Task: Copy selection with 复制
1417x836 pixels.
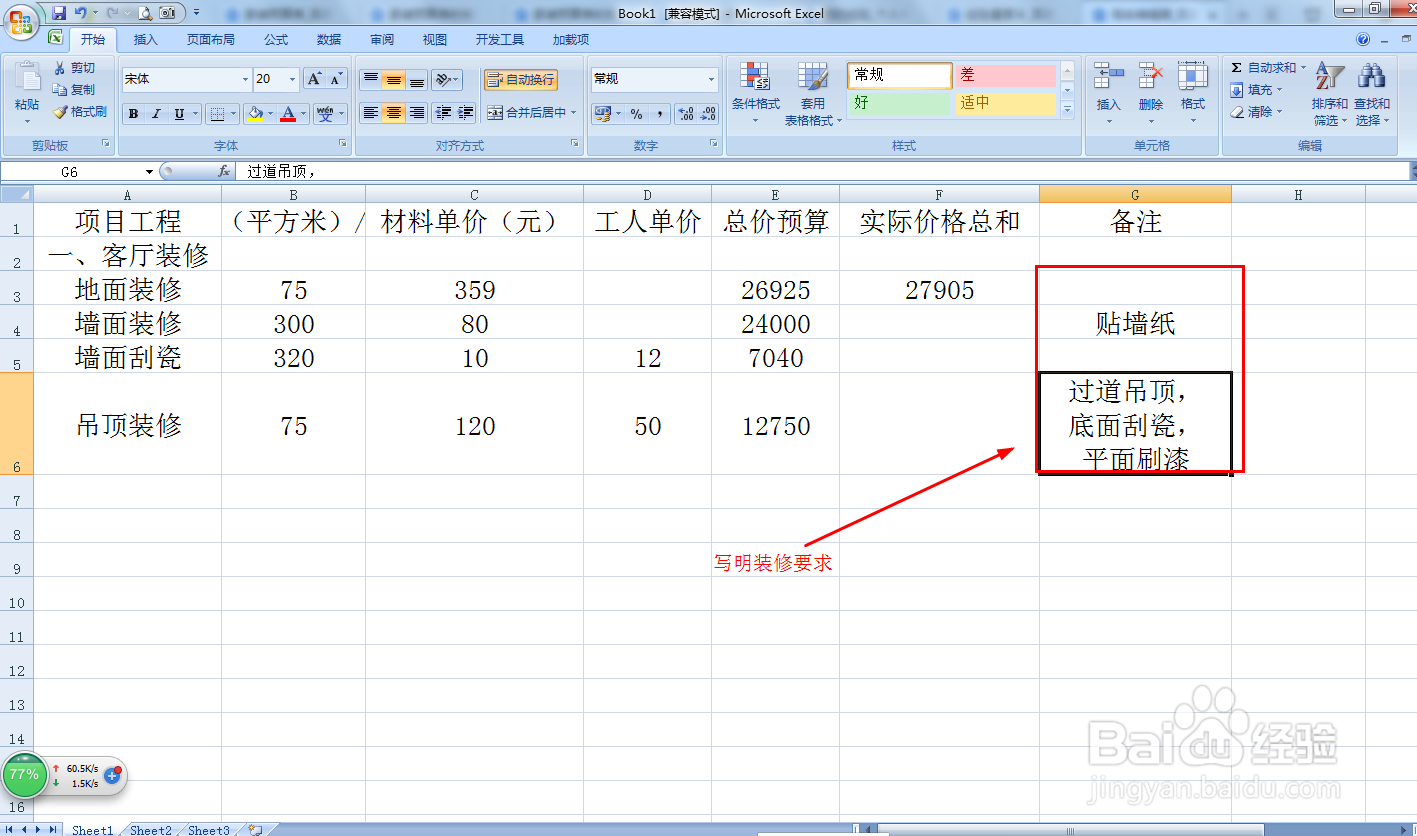Action: [75, 90]
